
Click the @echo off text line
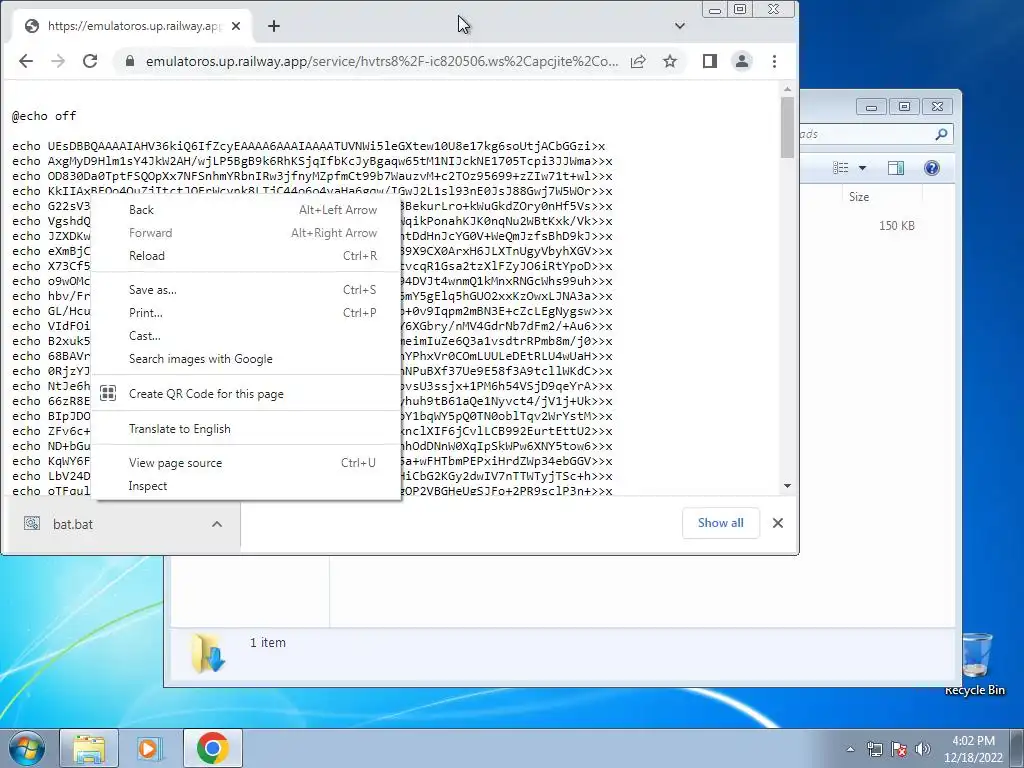[x=44, y=116]
